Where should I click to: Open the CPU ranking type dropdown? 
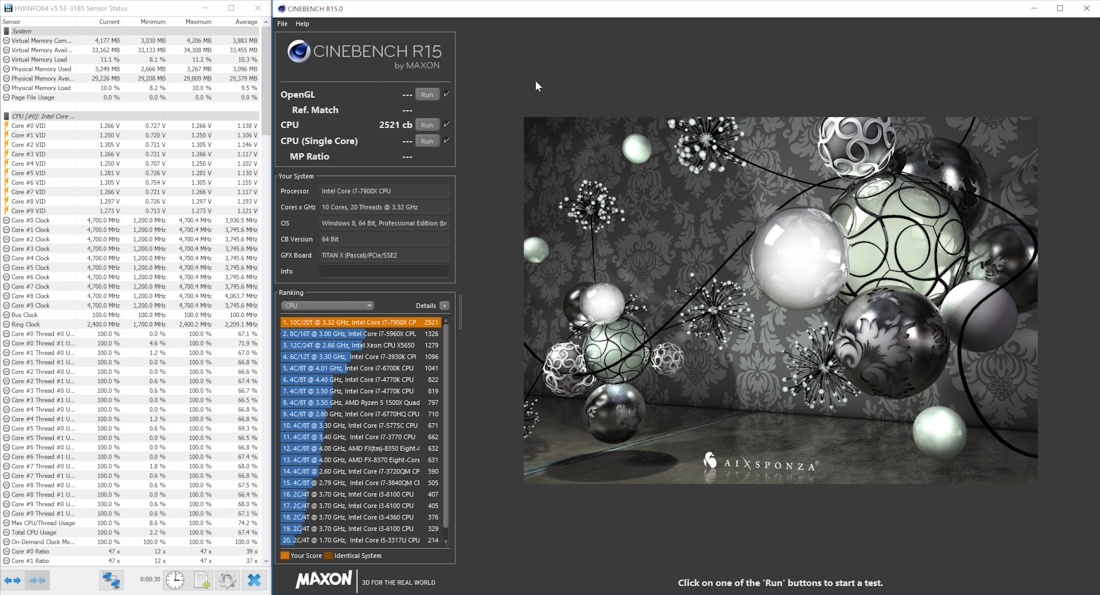tap(327, 306)
